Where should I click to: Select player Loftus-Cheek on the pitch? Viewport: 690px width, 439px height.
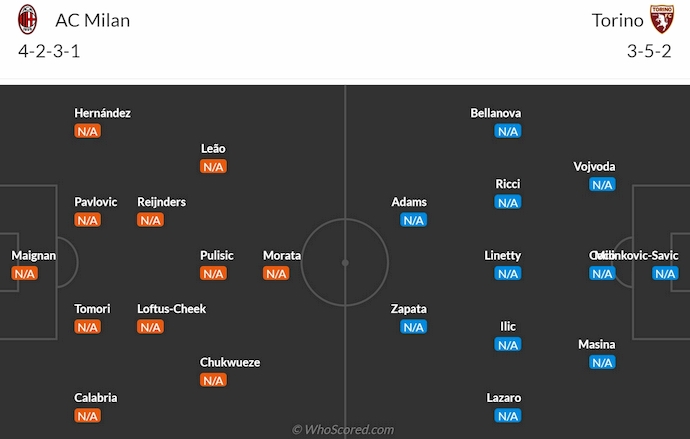(171, 309)
